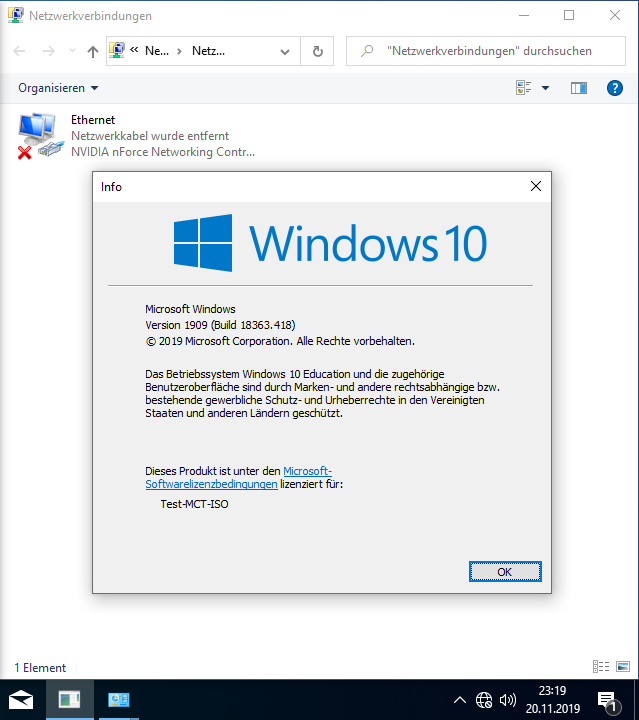Click the "Test-MCT-ISO" licensee text

click(195, 504)
